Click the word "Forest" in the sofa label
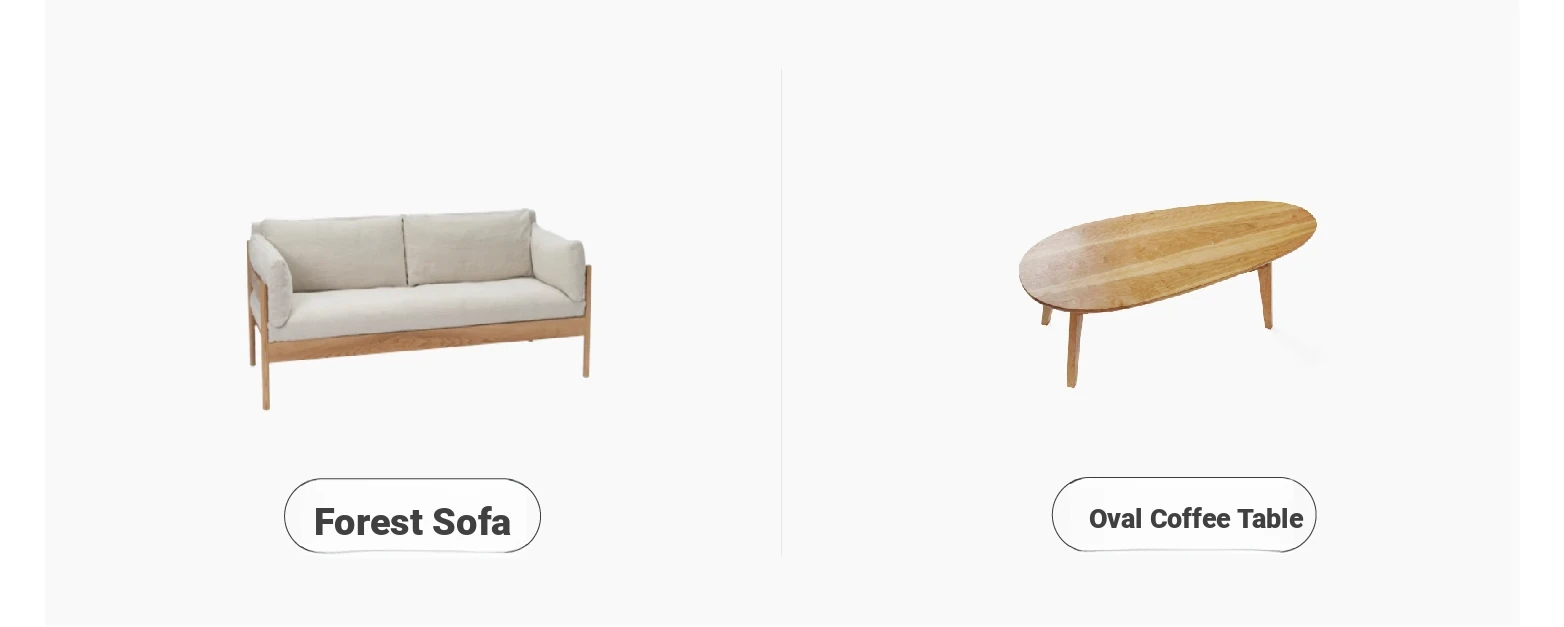 tap(368, 522)
